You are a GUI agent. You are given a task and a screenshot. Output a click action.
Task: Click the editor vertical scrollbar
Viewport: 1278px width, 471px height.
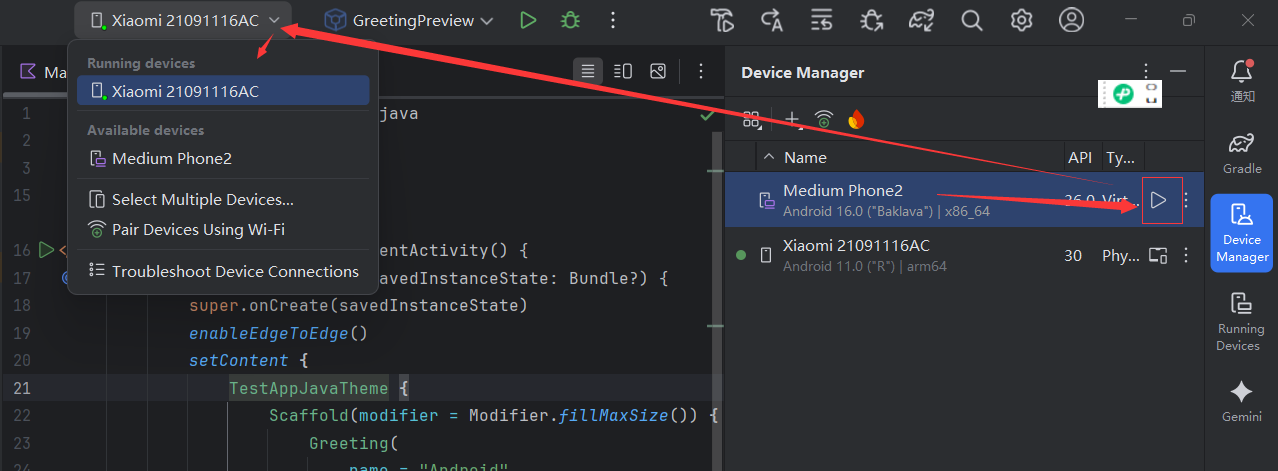[x=716, y=300]
